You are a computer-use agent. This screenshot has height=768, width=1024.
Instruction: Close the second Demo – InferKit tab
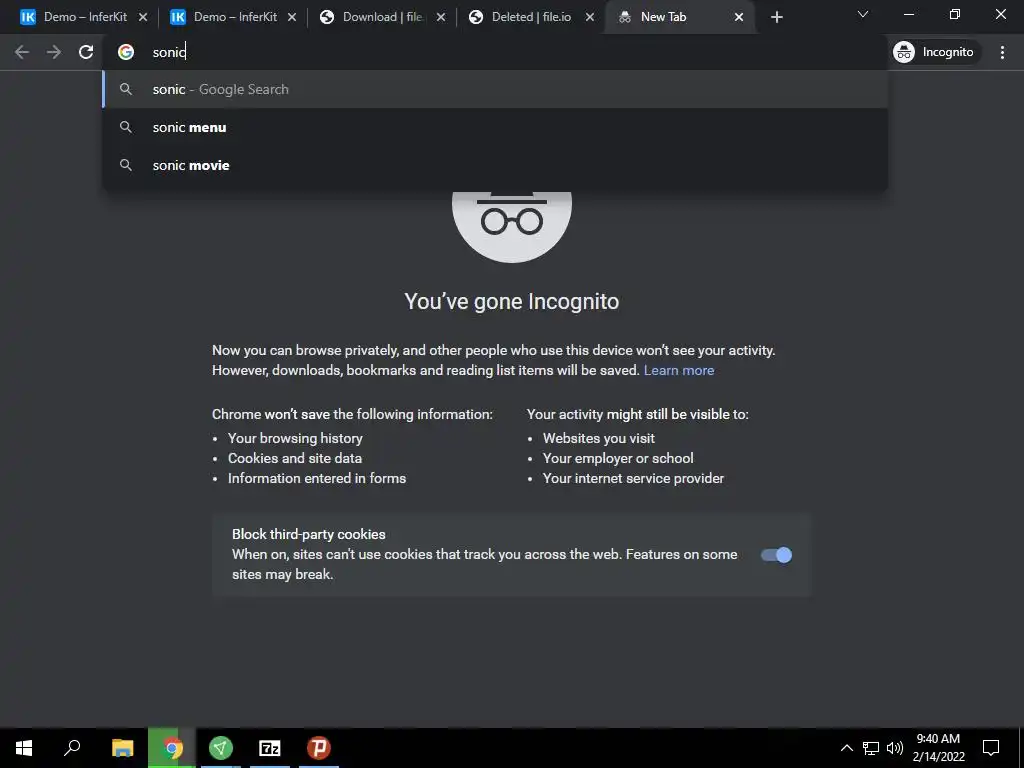tap(292, 17)
